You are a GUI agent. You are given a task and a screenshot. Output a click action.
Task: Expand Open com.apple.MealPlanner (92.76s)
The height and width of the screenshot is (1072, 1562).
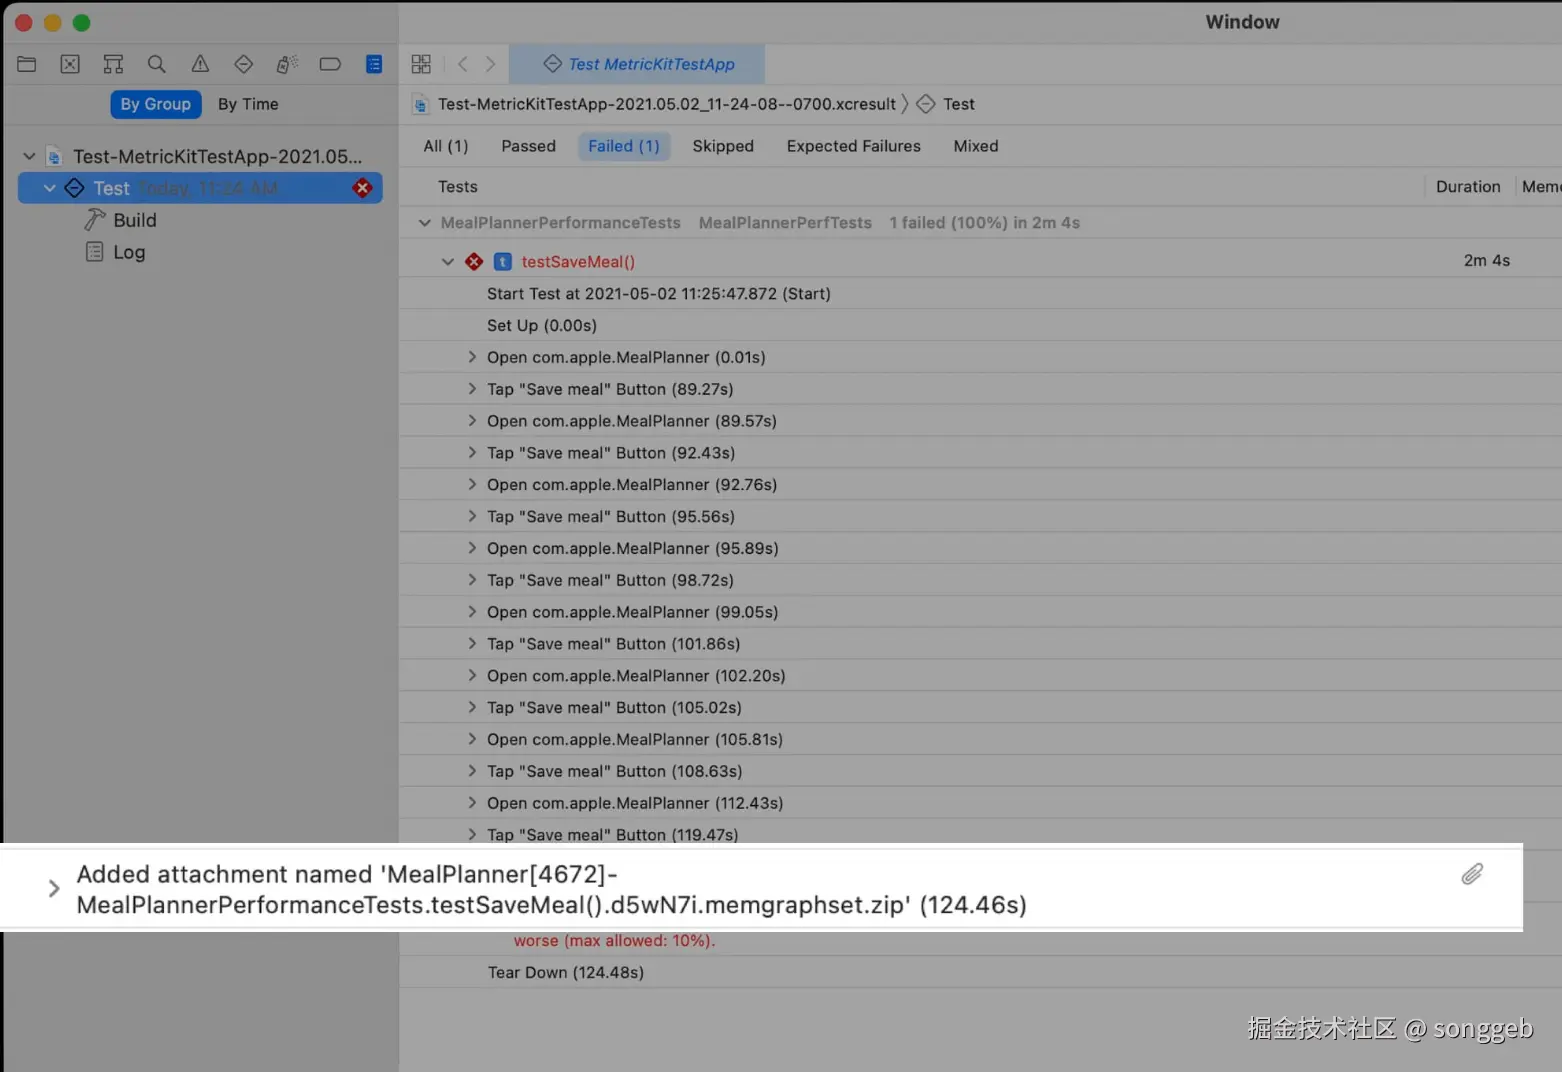pos(472,484)
